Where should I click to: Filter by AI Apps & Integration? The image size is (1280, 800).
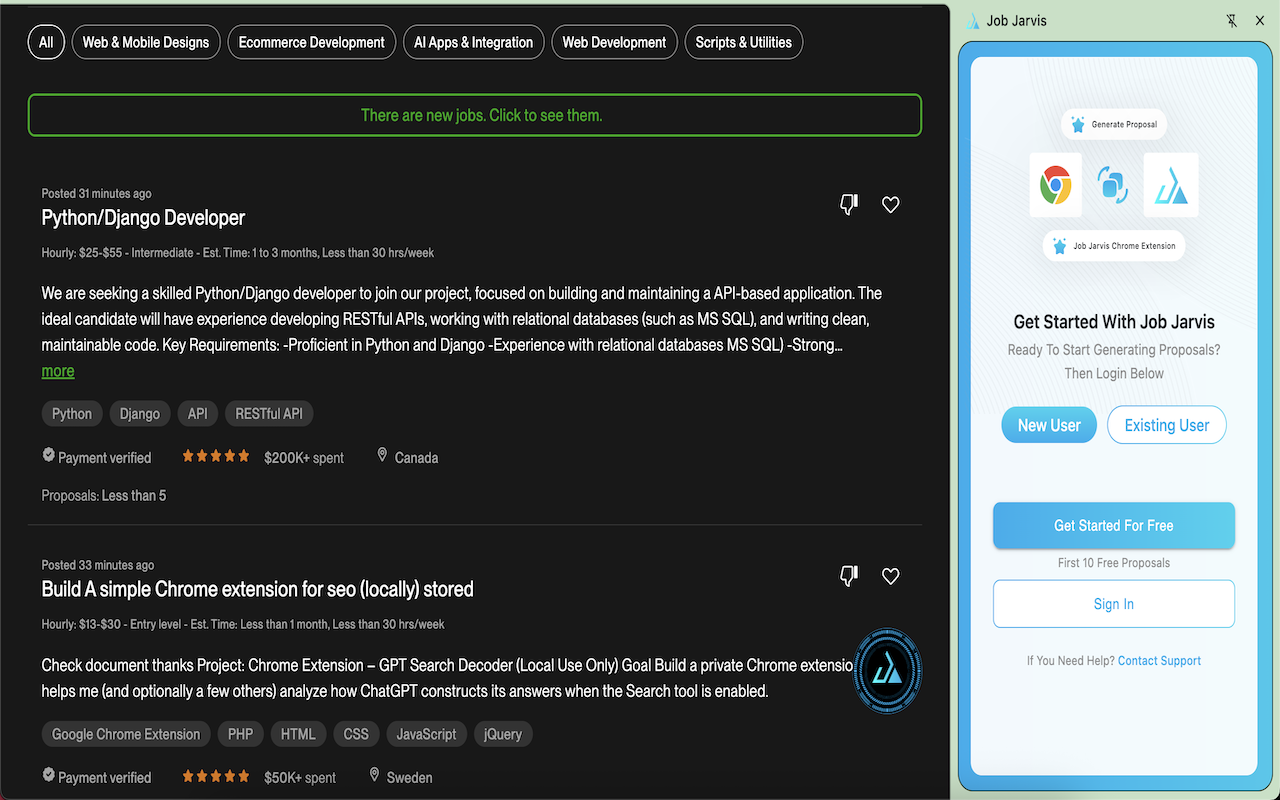[x=474, y=42]
